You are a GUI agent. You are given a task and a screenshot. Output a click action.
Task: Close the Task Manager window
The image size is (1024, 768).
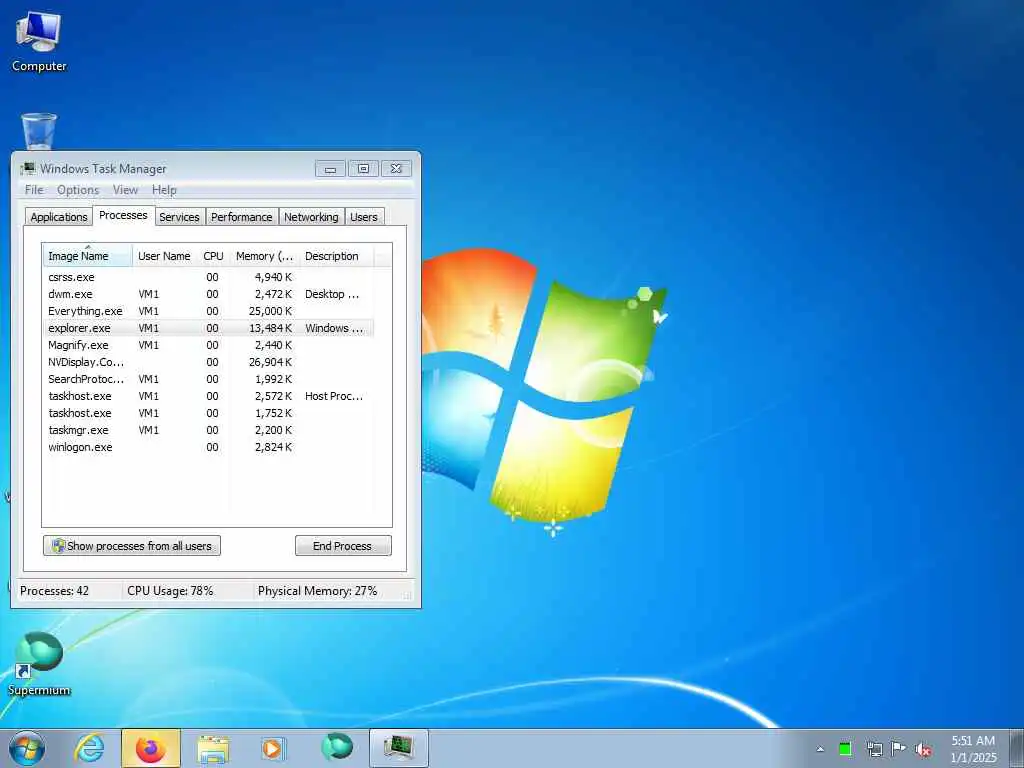tap(396, 168)
